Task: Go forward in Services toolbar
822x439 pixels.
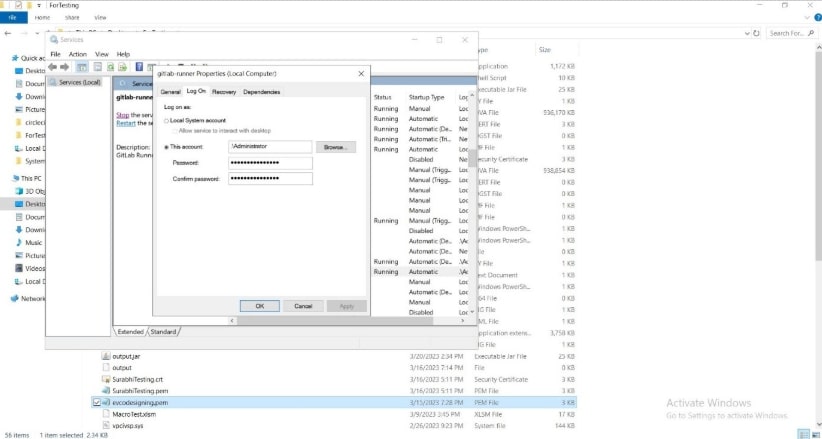Action: click(x=64, y=67)
